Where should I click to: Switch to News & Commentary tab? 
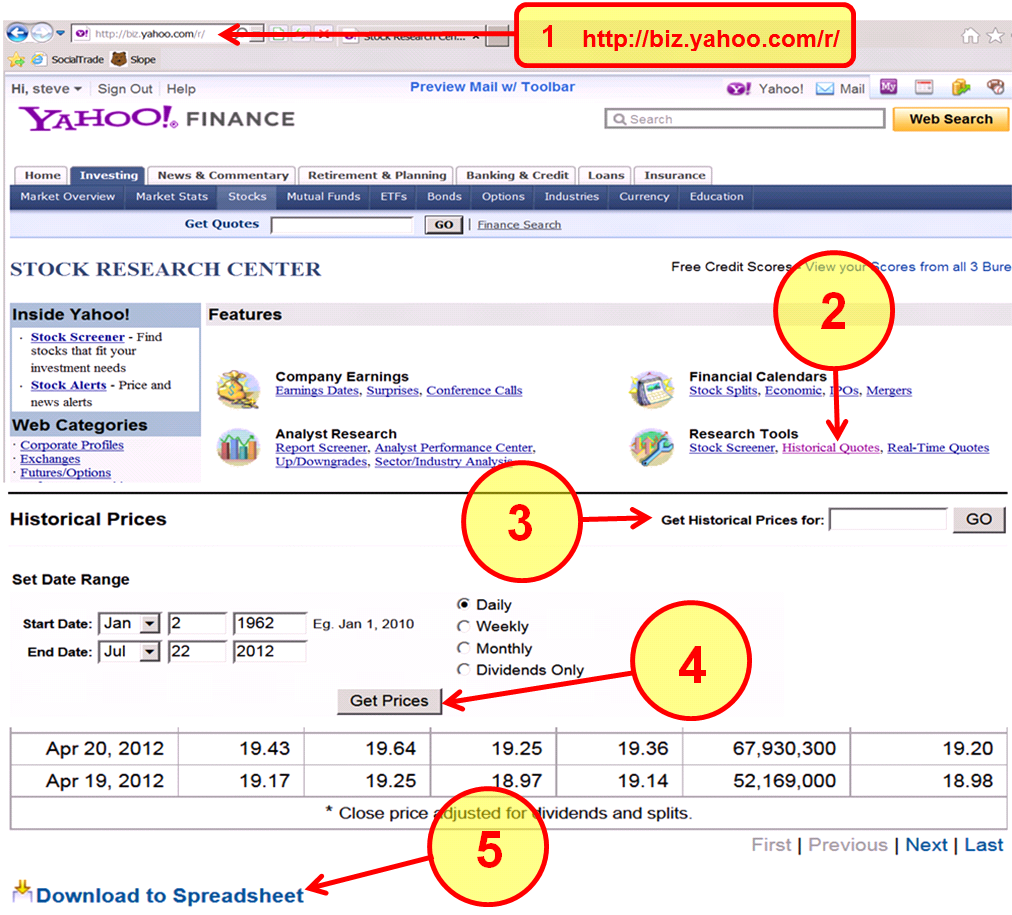[x=223, y=176]
